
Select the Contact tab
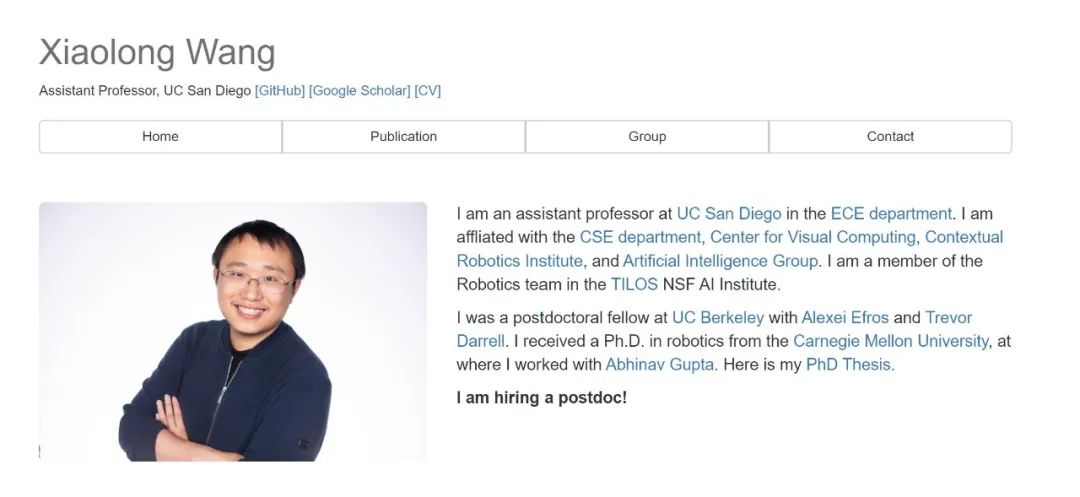click(x=891, y=136)
